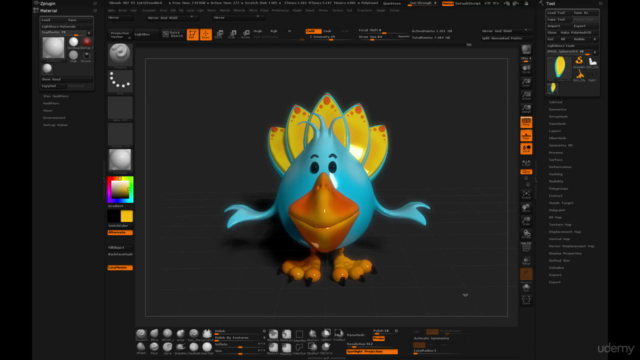Click the BPR render icon on right shelf
Screen dimensions: 640x360
pos(526,50)
